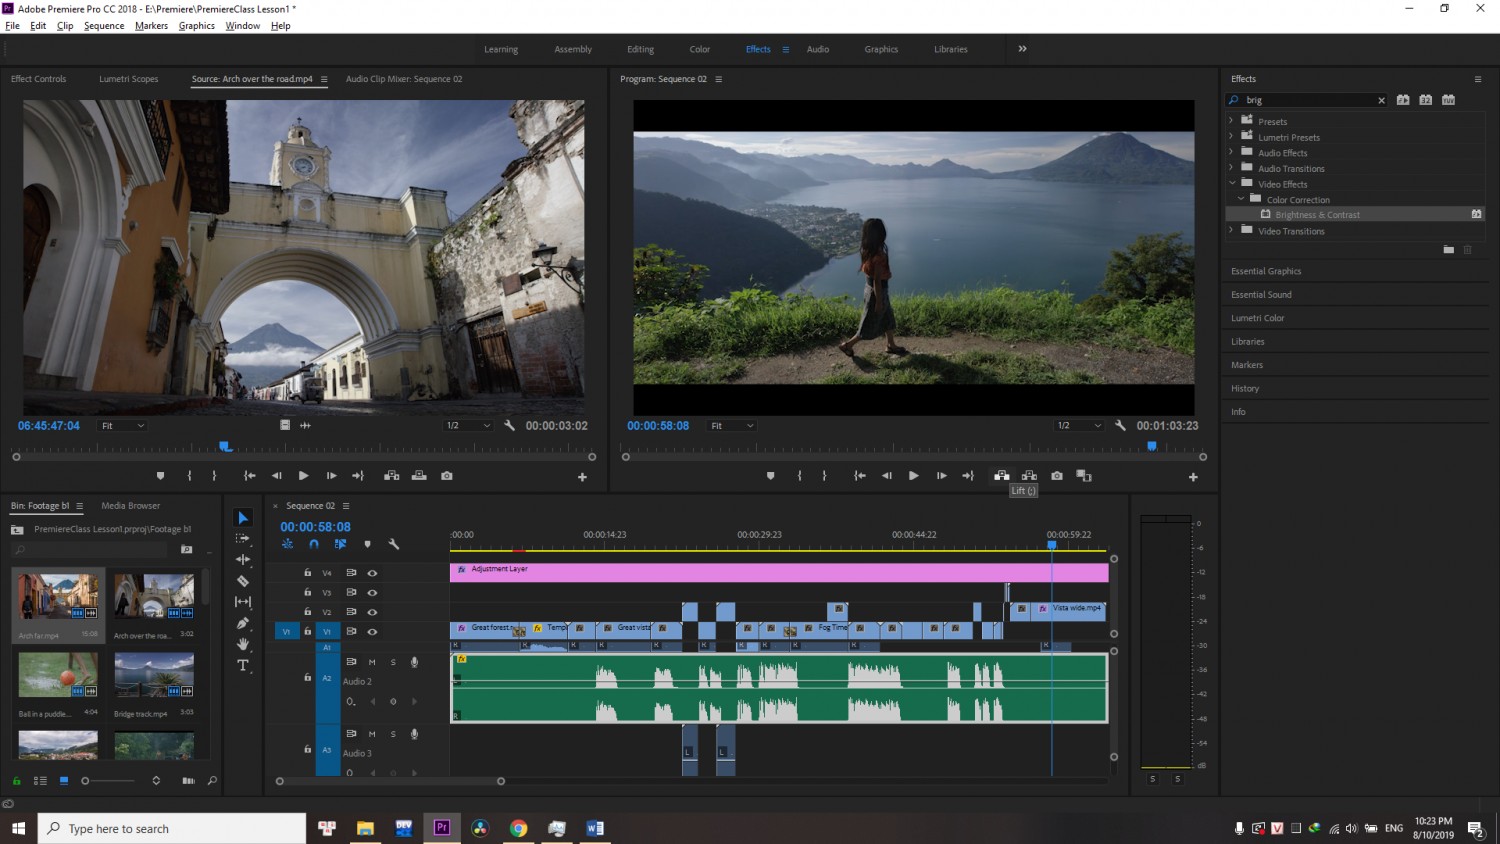Switch to the Color workspace tab
This screenshot has height=844, width=1500.
(700, 49)
